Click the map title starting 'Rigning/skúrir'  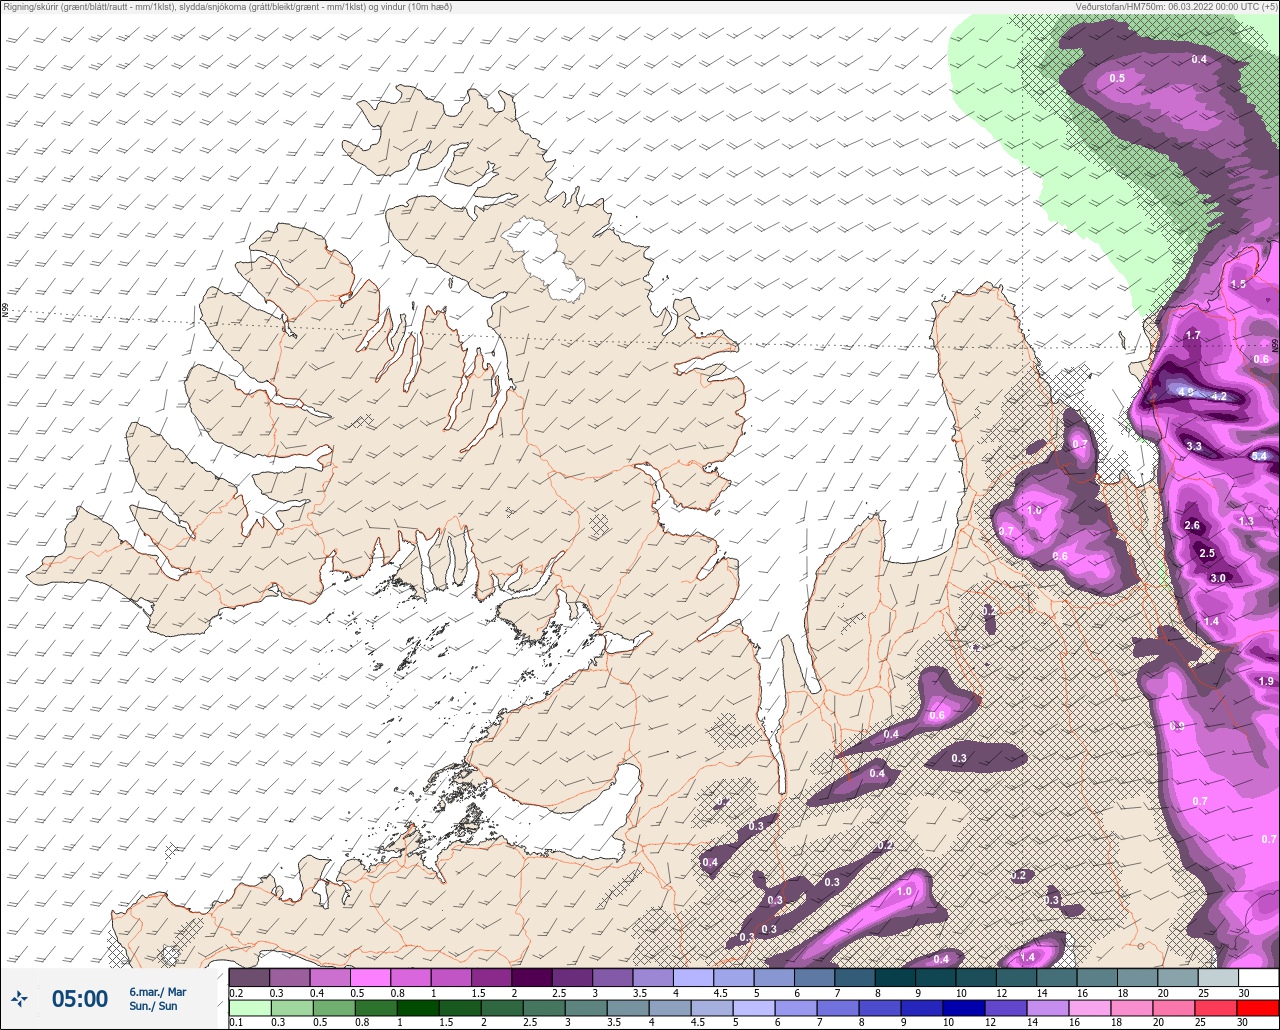(228, 7)
